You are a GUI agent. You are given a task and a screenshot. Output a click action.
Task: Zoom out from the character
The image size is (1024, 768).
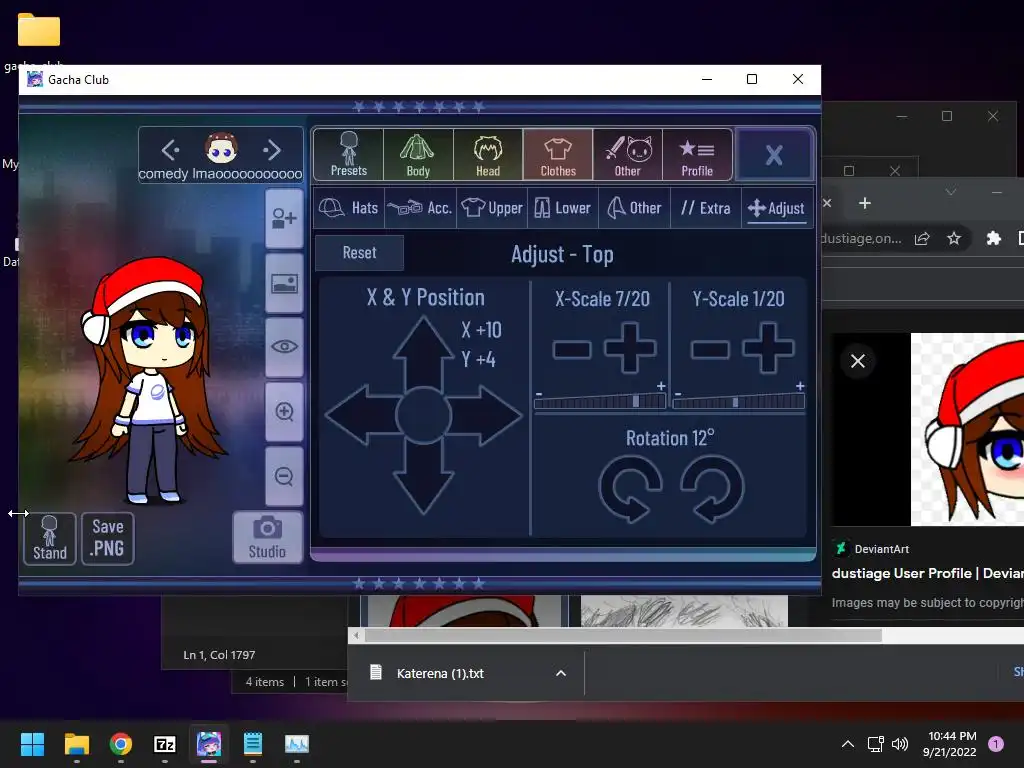[284, 476]
